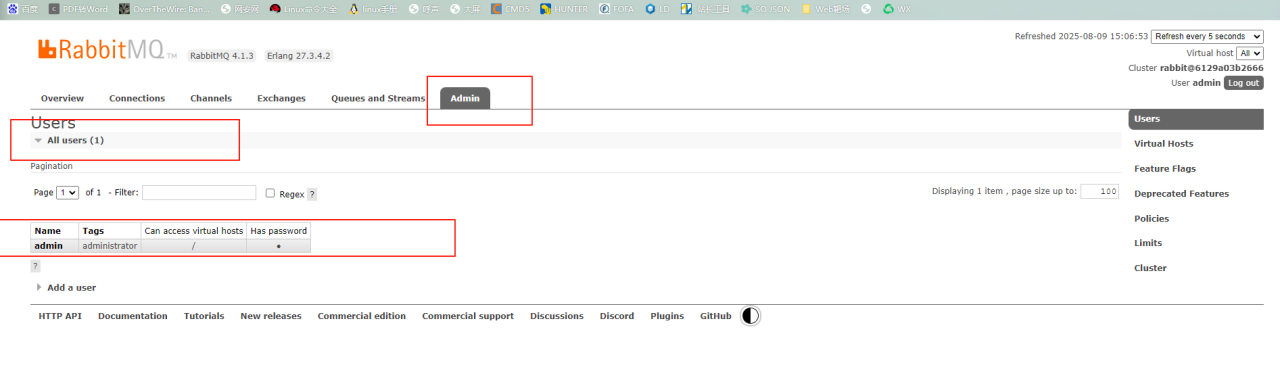
Task: Select the Admin tab
Action: 465,98
